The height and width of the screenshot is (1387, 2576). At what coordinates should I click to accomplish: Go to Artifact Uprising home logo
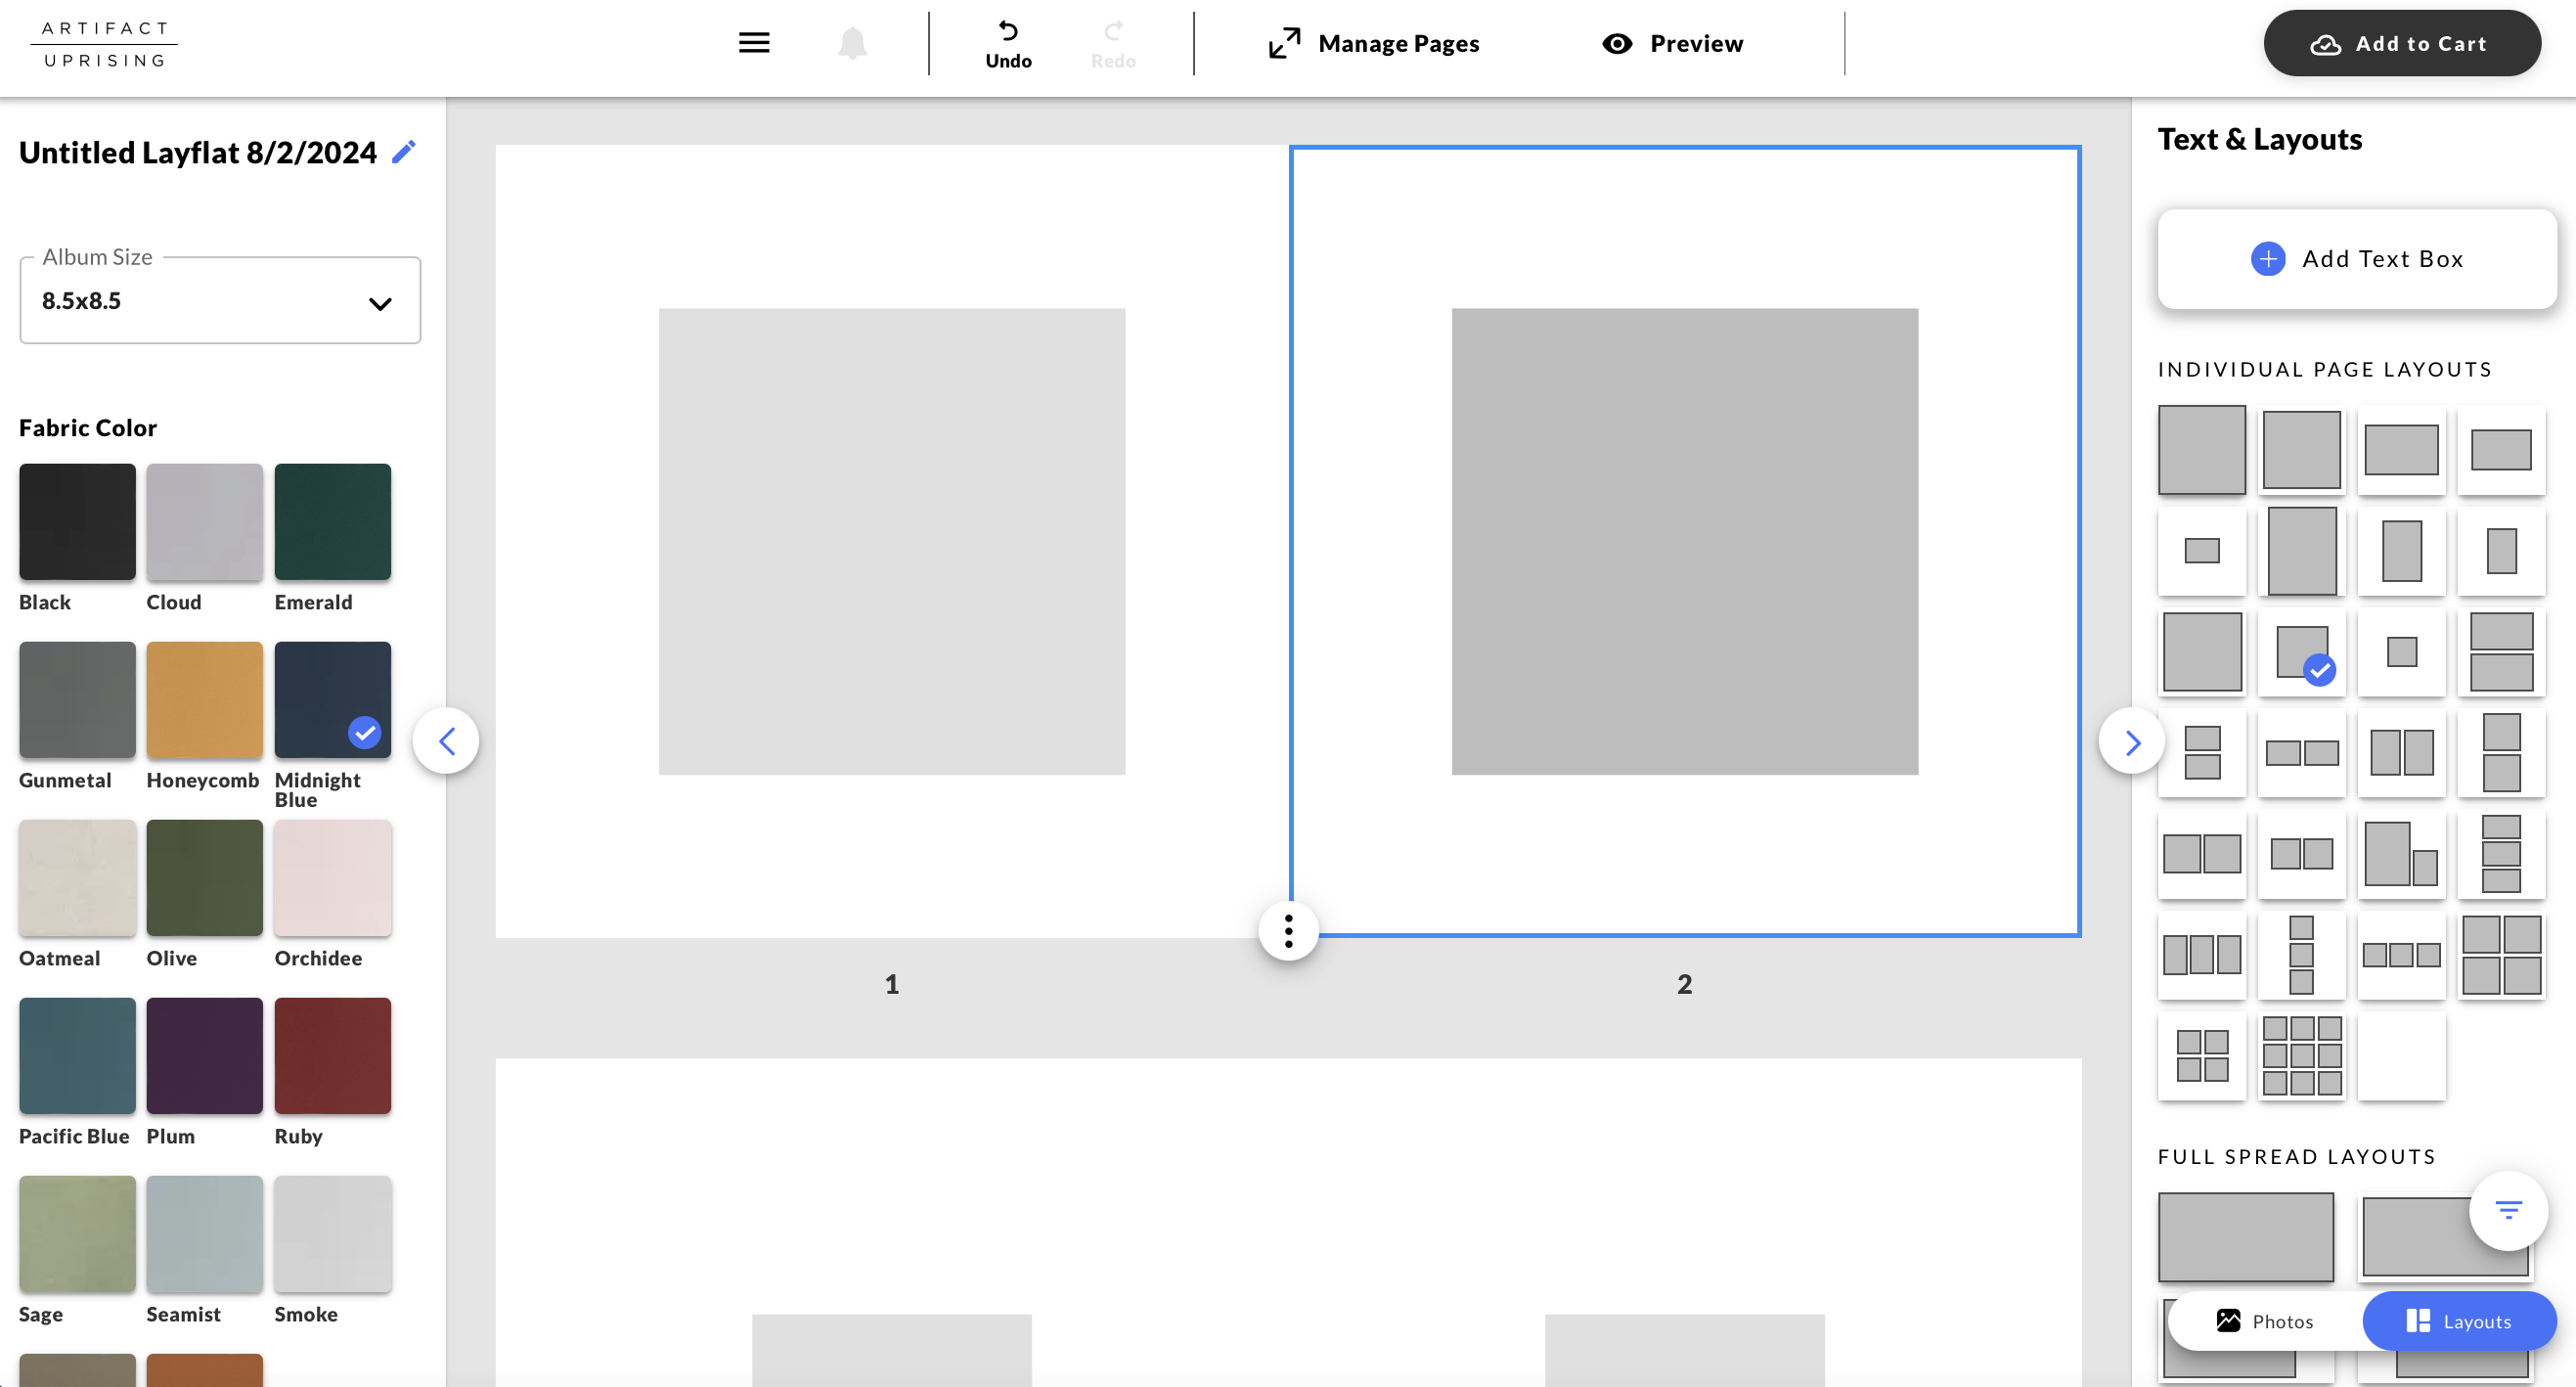click(104, 44)
